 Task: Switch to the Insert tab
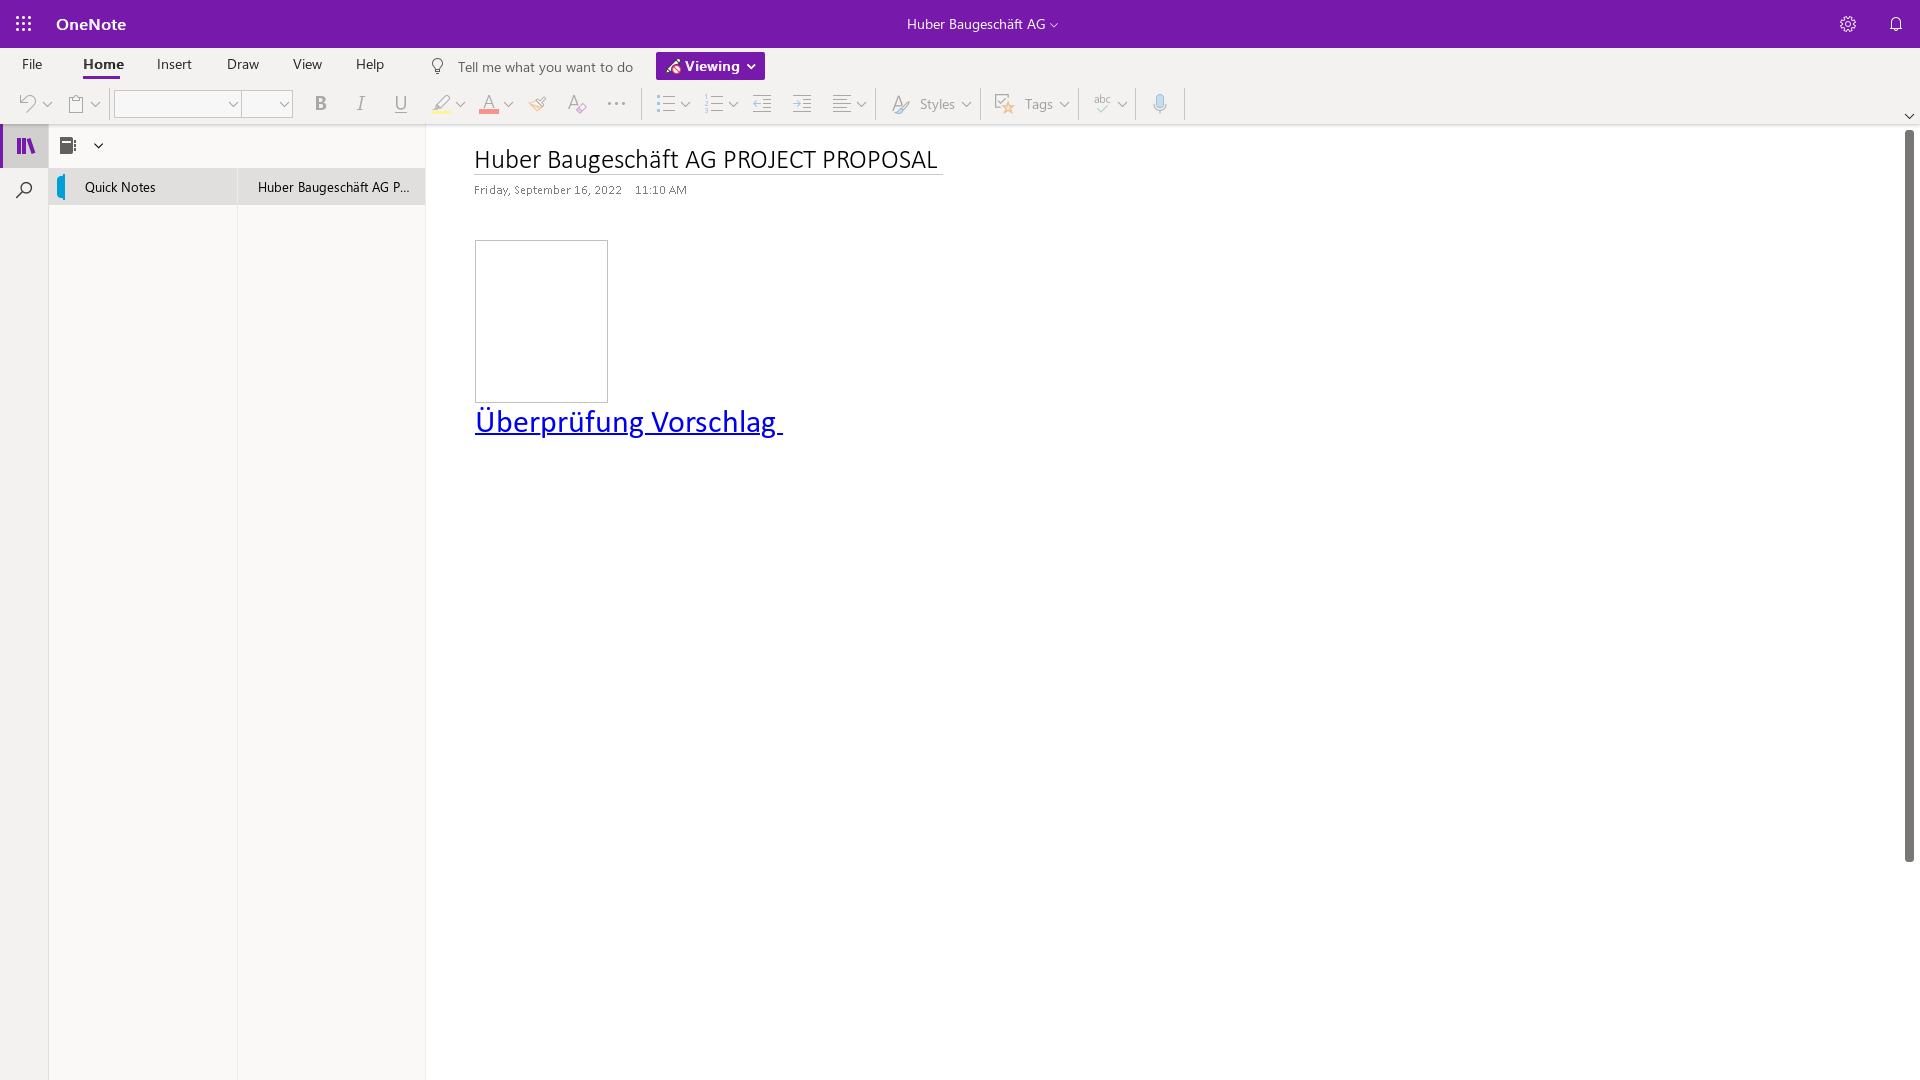(174, 64)
